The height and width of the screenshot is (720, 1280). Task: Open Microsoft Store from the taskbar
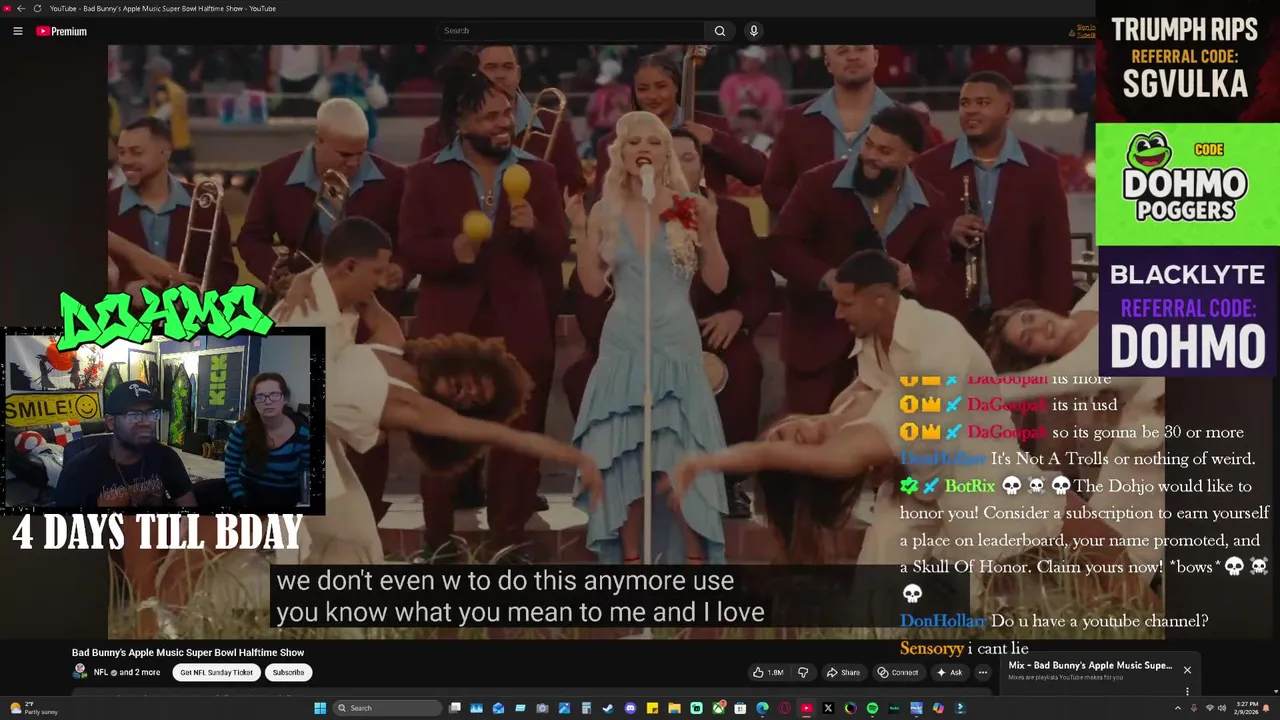click(740, 708)
